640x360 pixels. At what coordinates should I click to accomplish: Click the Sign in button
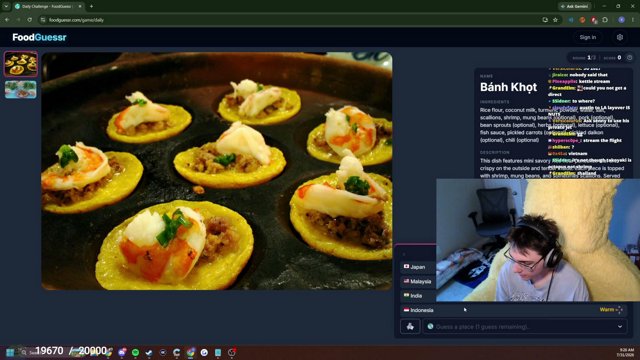pos(587,37)
